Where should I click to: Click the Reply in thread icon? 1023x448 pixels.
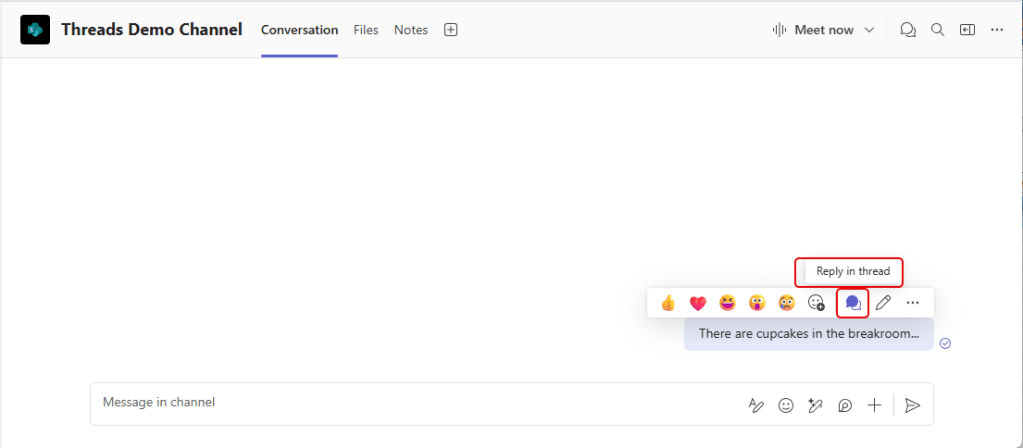pyautogui.click(x=852, y=302)
